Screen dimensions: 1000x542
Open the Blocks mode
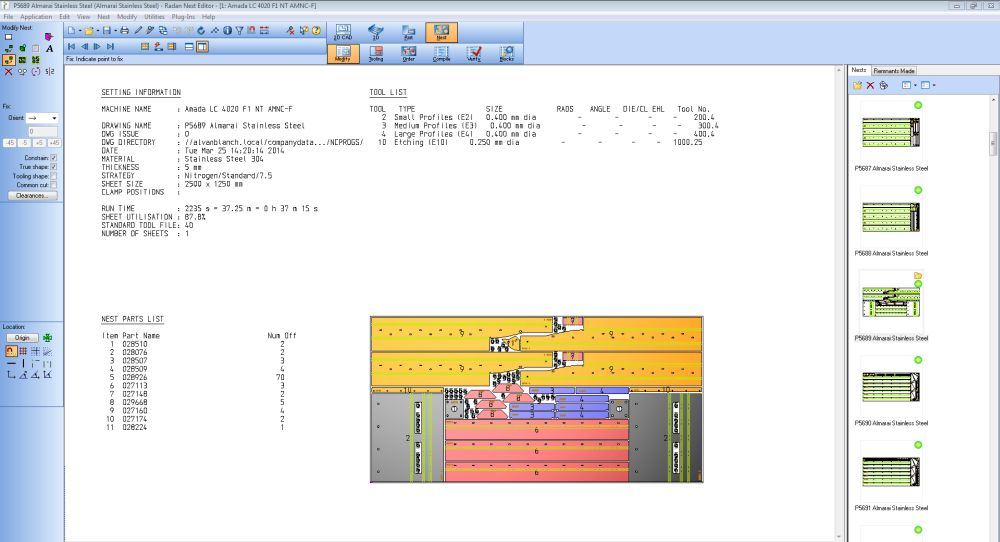click(506, 54)
